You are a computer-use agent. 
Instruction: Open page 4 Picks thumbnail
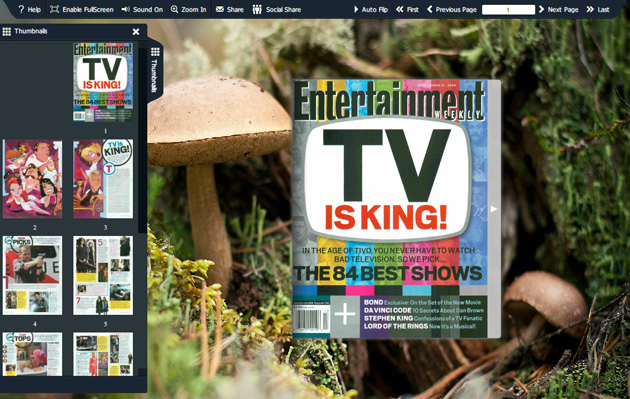[x=33, y=275]
